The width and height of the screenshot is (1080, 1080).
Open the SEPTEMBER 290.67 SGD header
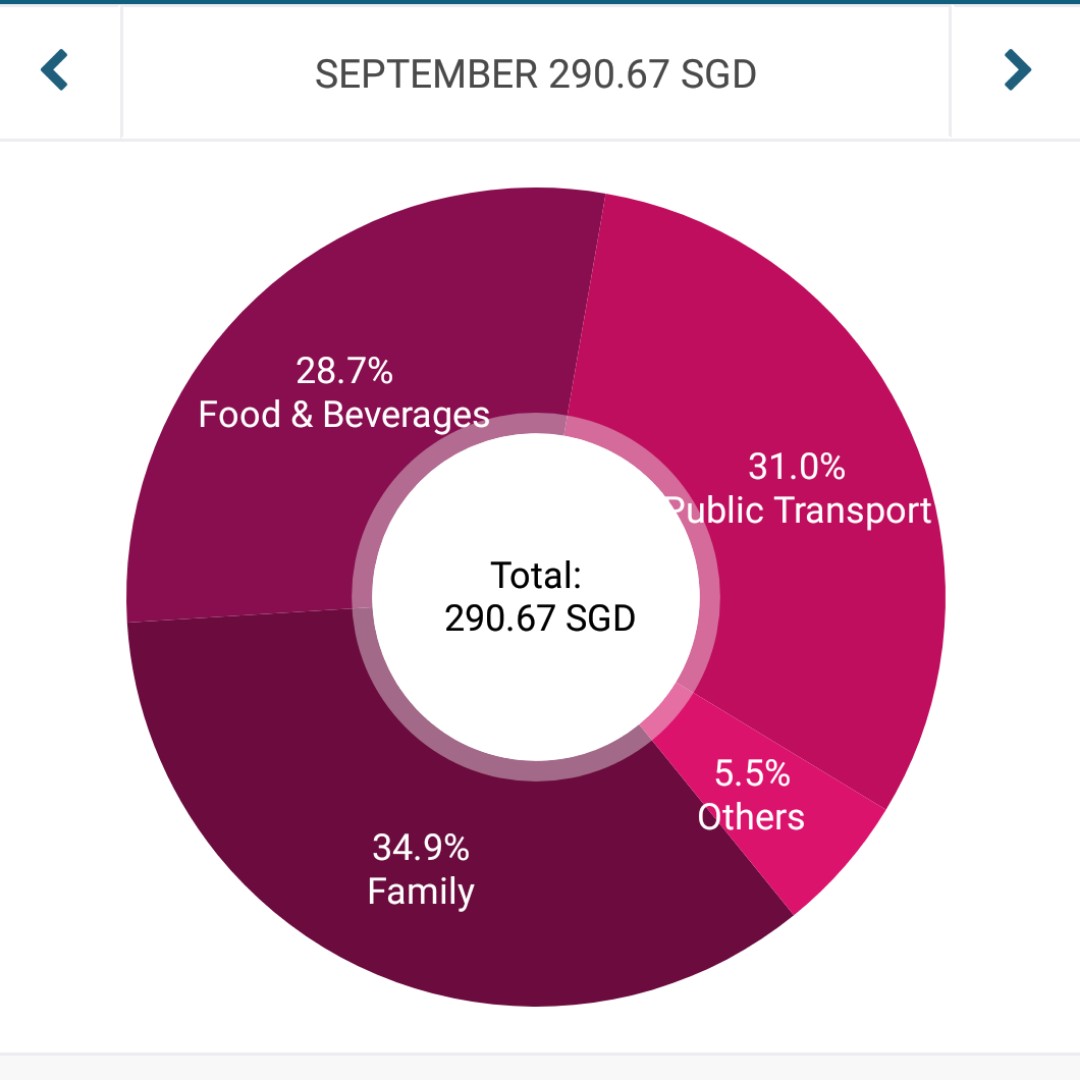pos(537,73)
